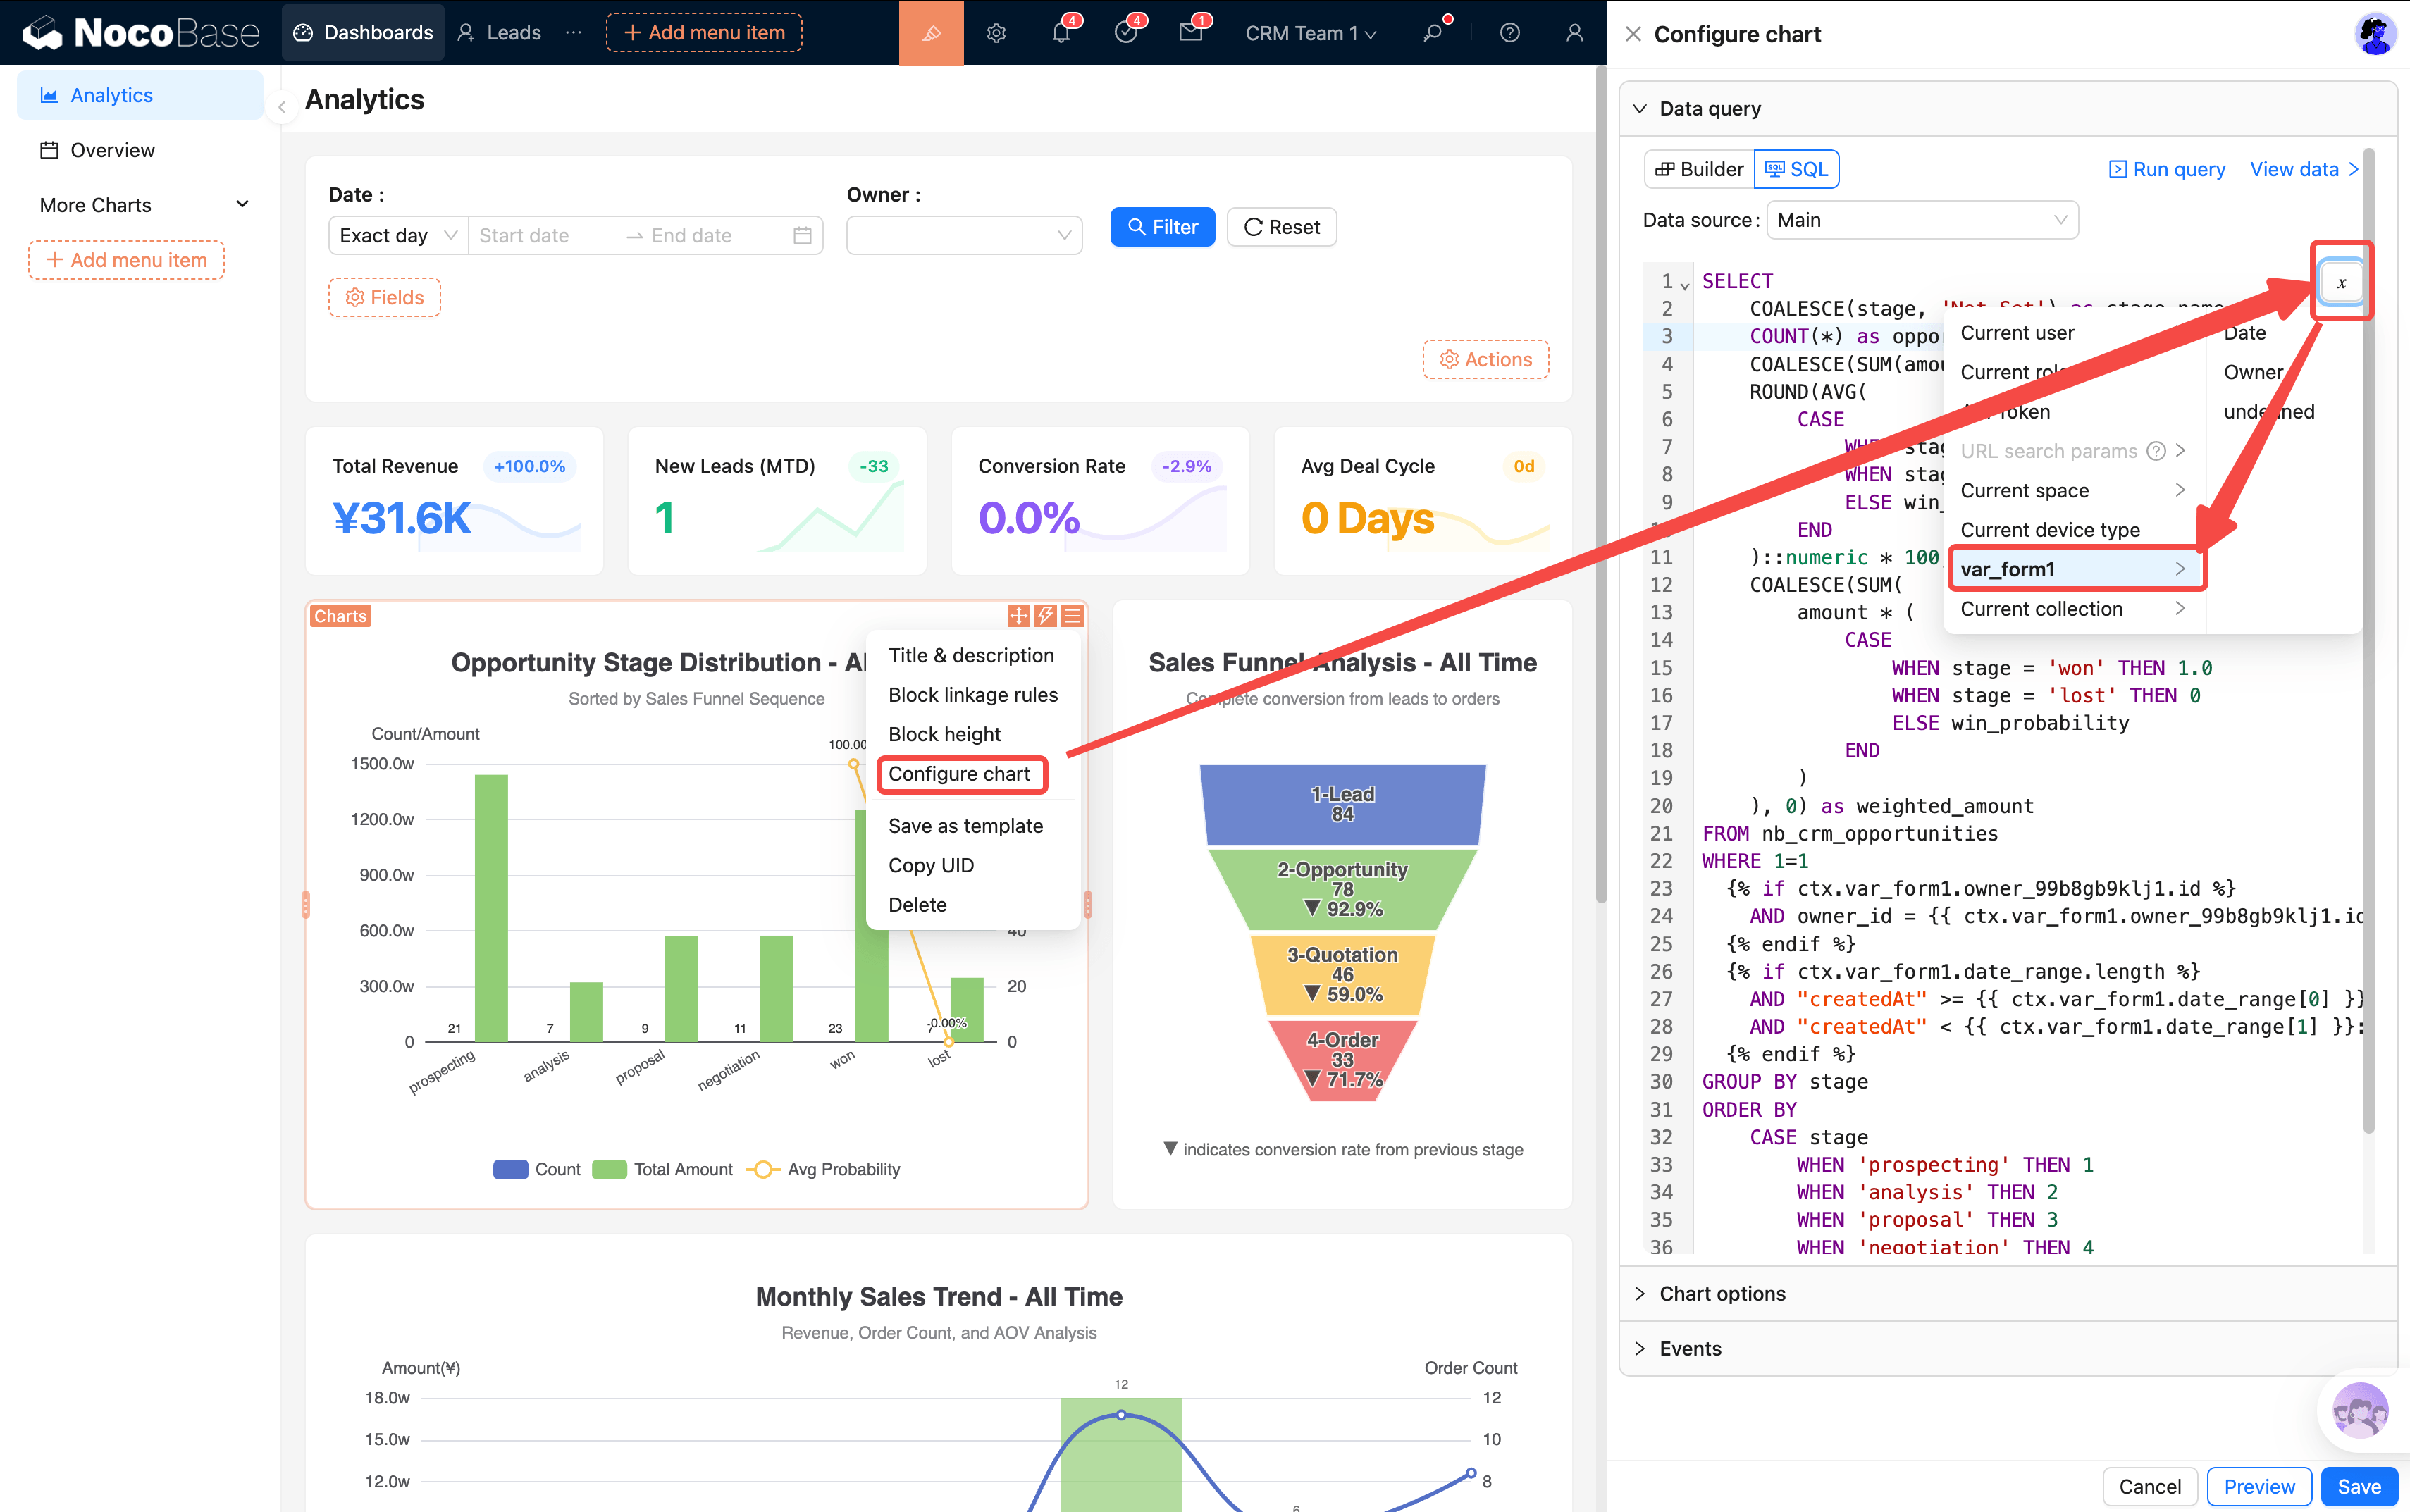Click the variable picker x button

2340,283
